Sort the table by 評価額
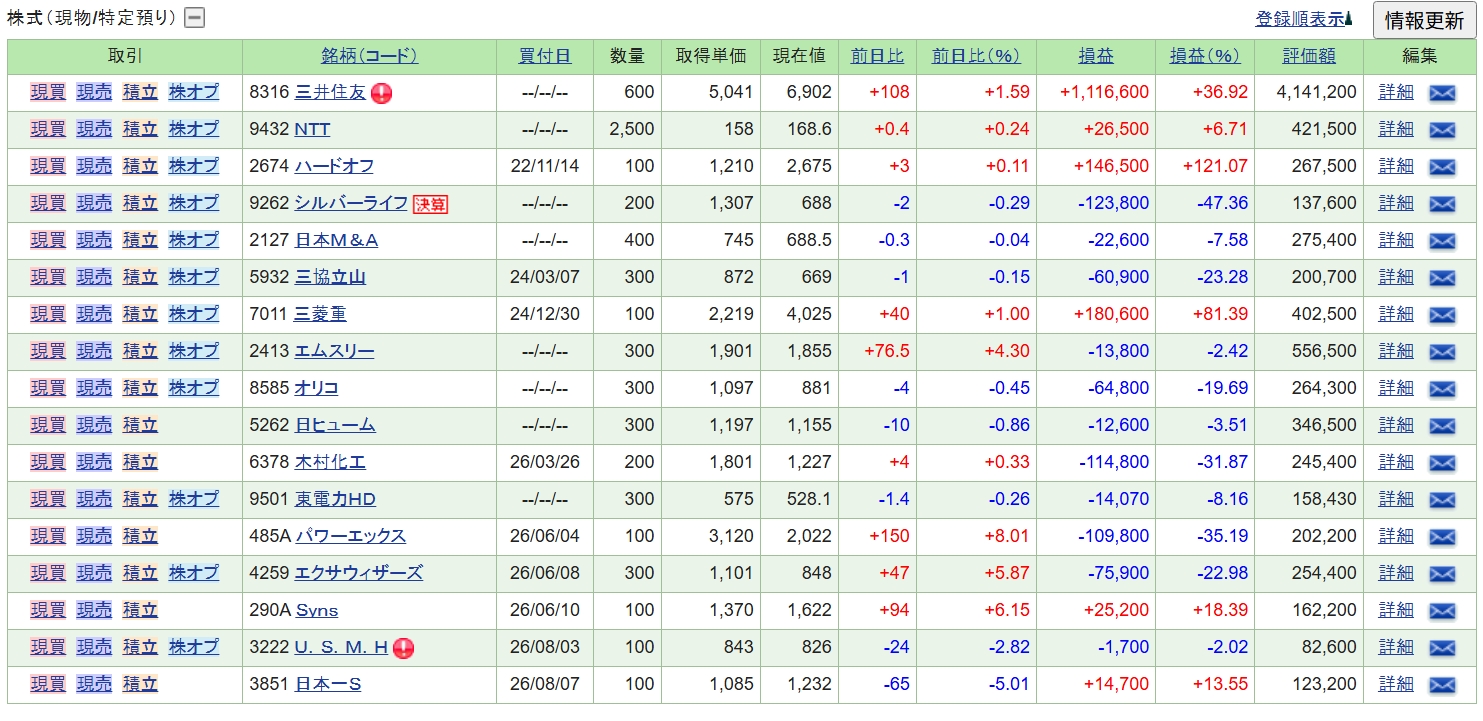Viewport: 1483px width, 721px height. coord(1309,56)
